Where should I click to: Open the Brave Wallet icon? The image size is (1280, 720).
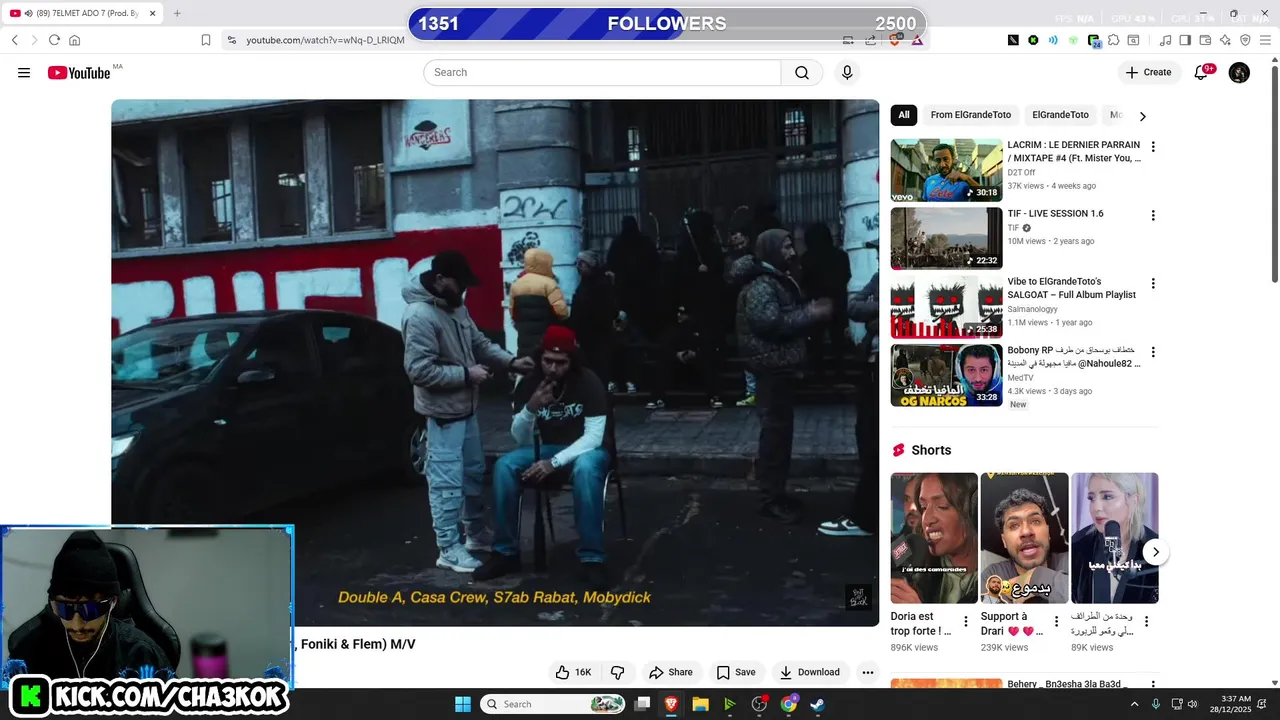coord(1205,40)
